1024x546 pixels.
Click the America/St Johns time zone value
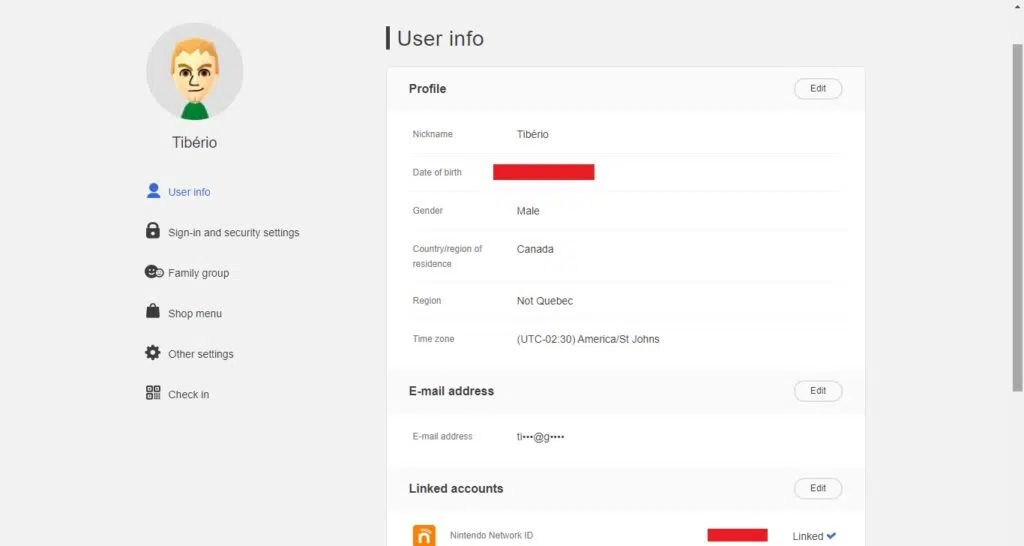588,339
